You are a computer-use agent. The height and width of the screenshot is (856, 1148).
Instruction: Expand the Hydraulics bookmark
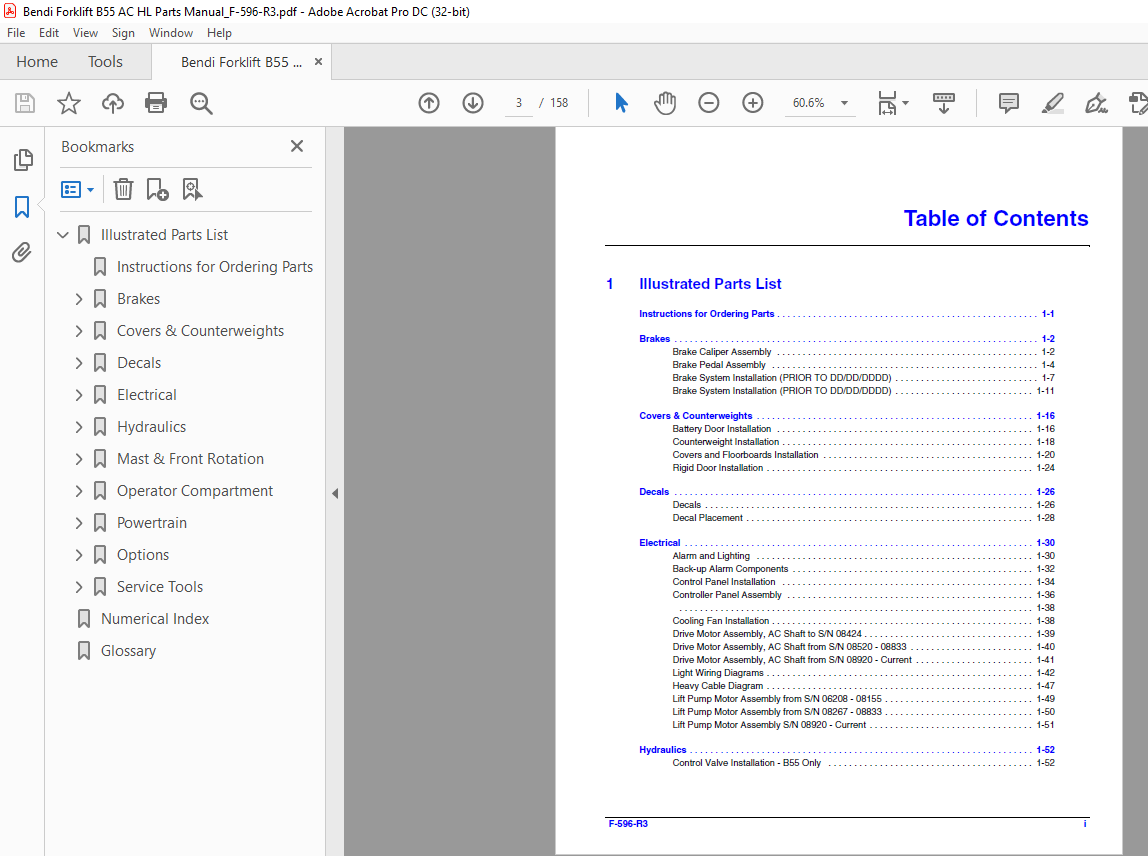click(79, 427)
